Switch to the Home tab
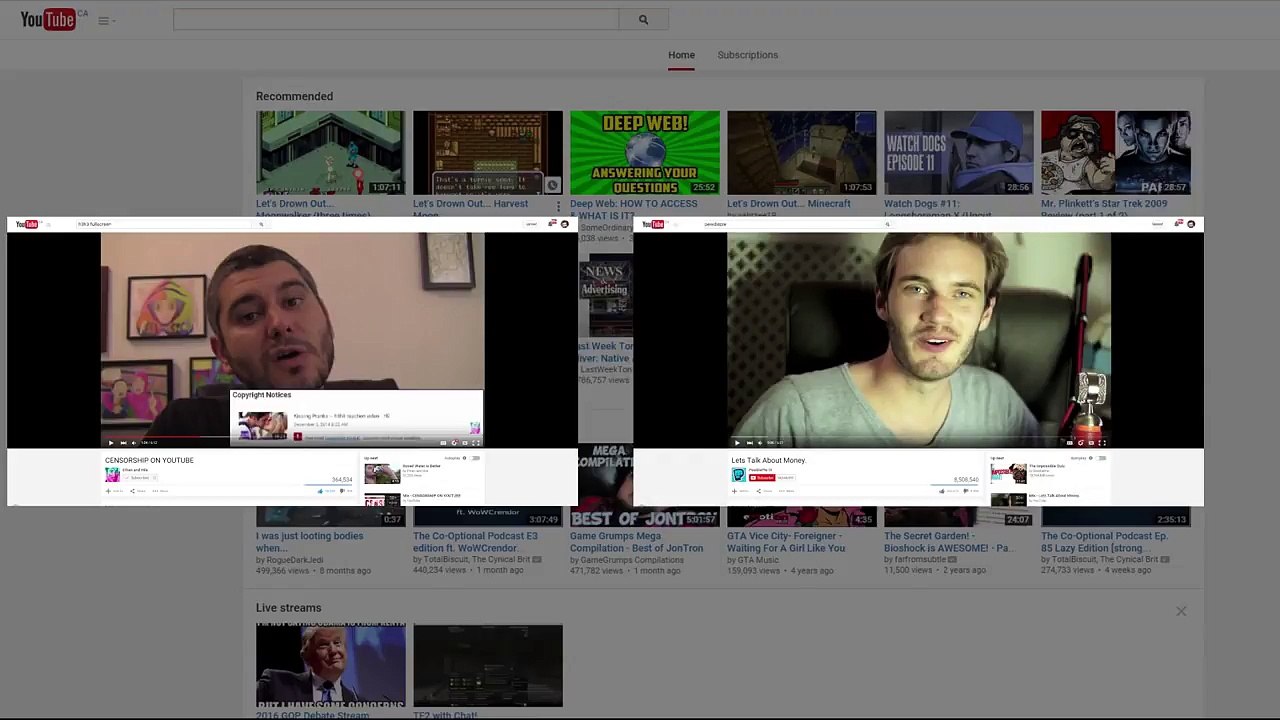This screenshot has height=720, width=1280. 681,55
